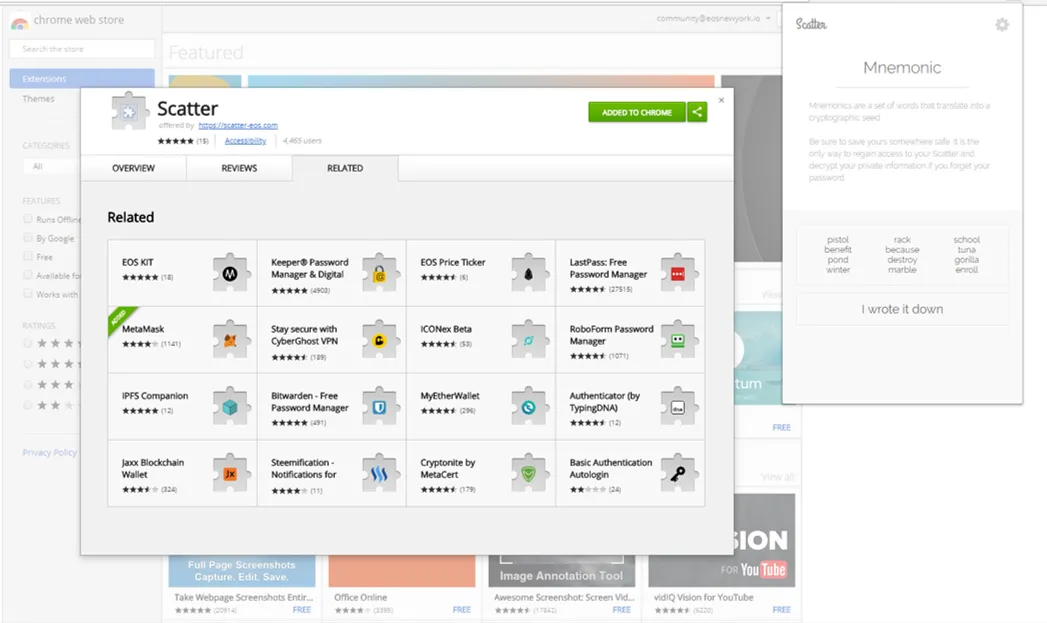Check the Free feature checkbox
The height and width of the screenshot is (623, 1047).
[27, 256]
